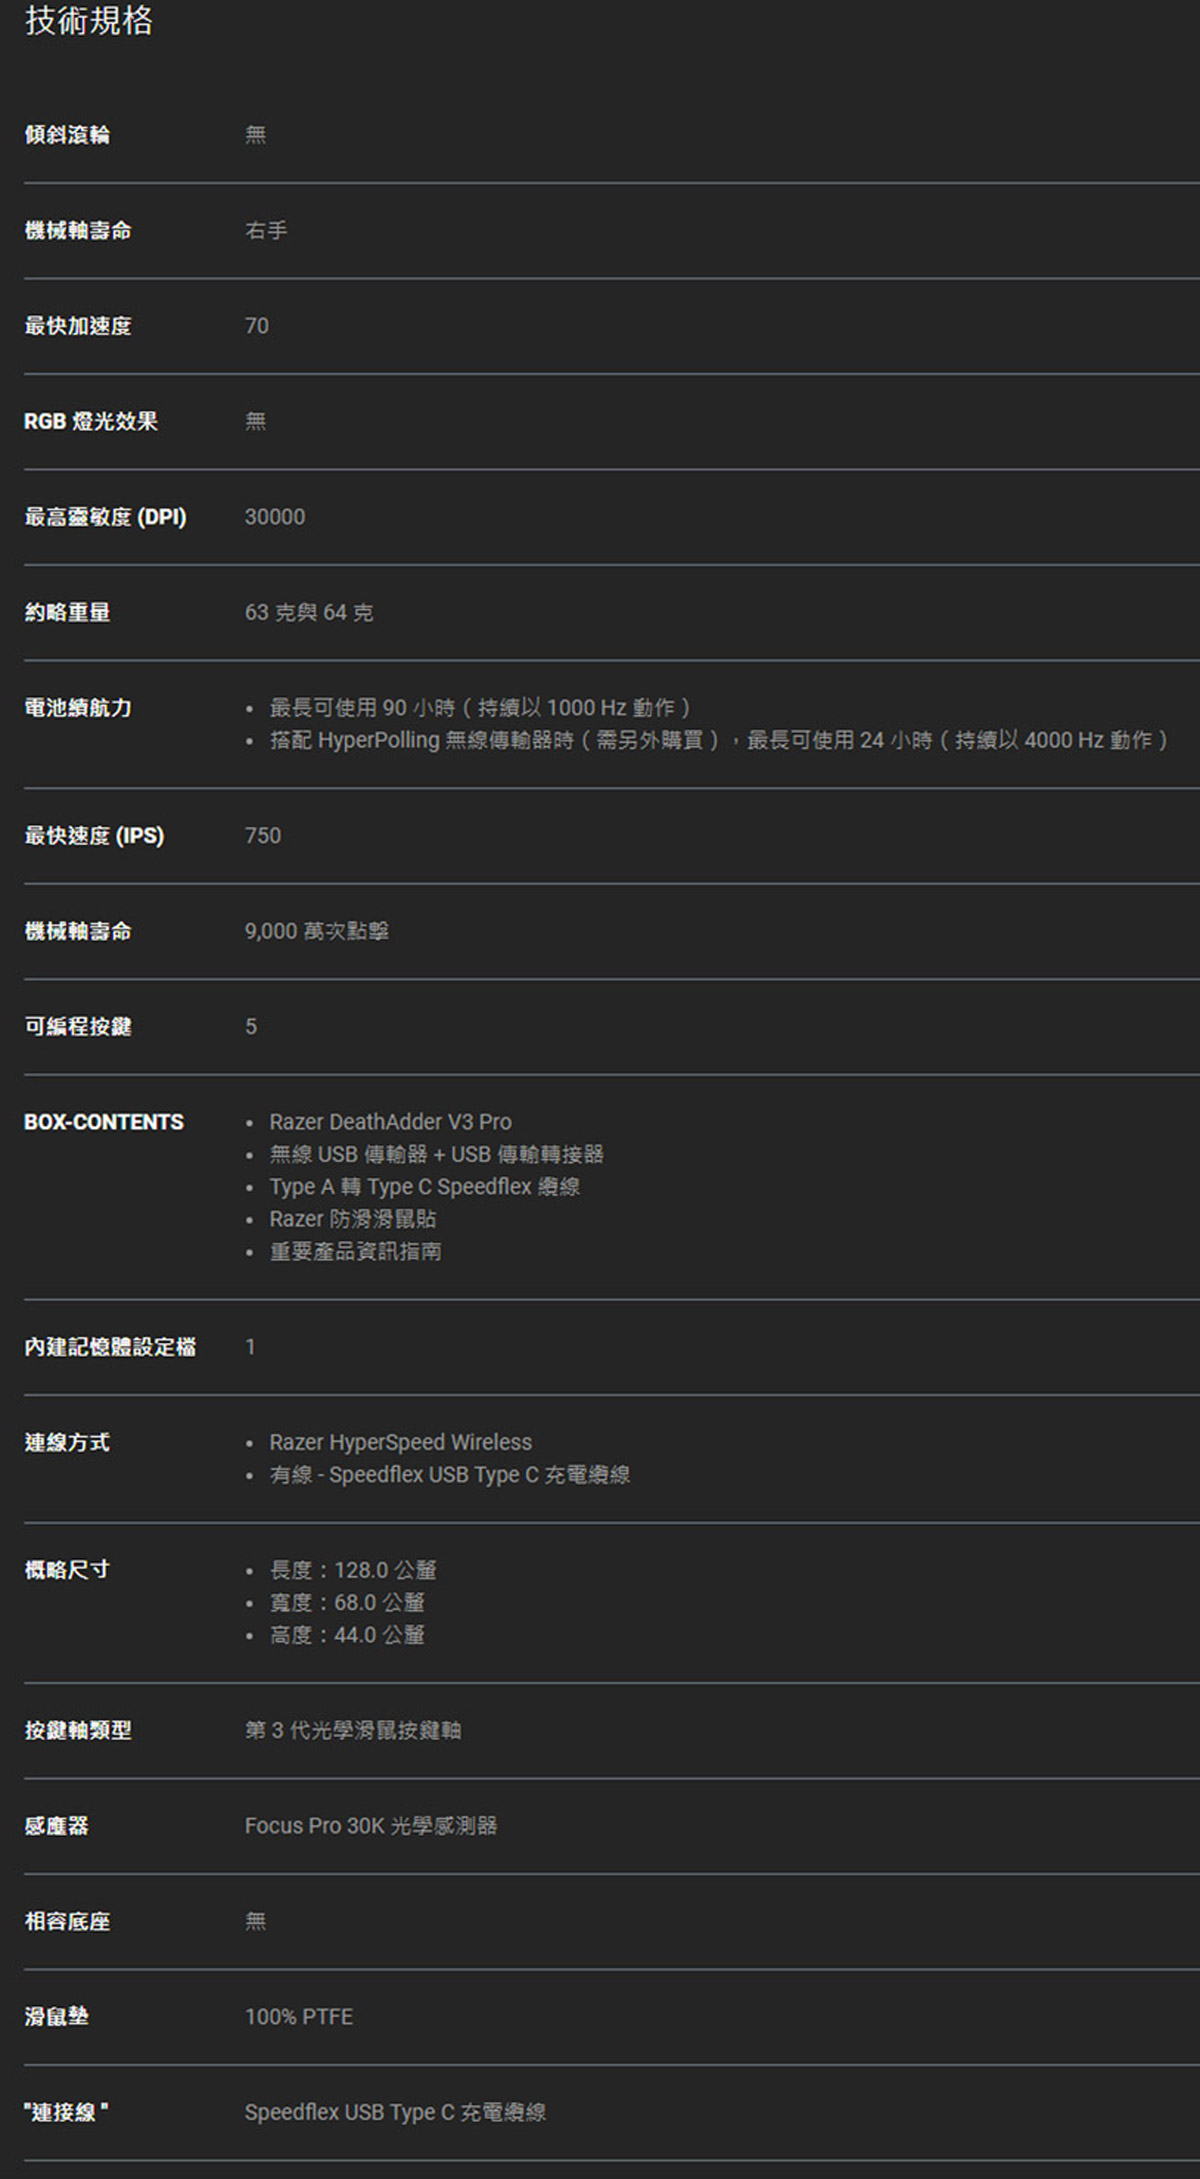The width and height of the screenshot is (1200, 2179).
Task: Click the "內建記憶體設定檔" label
Action: (110, 1347)
